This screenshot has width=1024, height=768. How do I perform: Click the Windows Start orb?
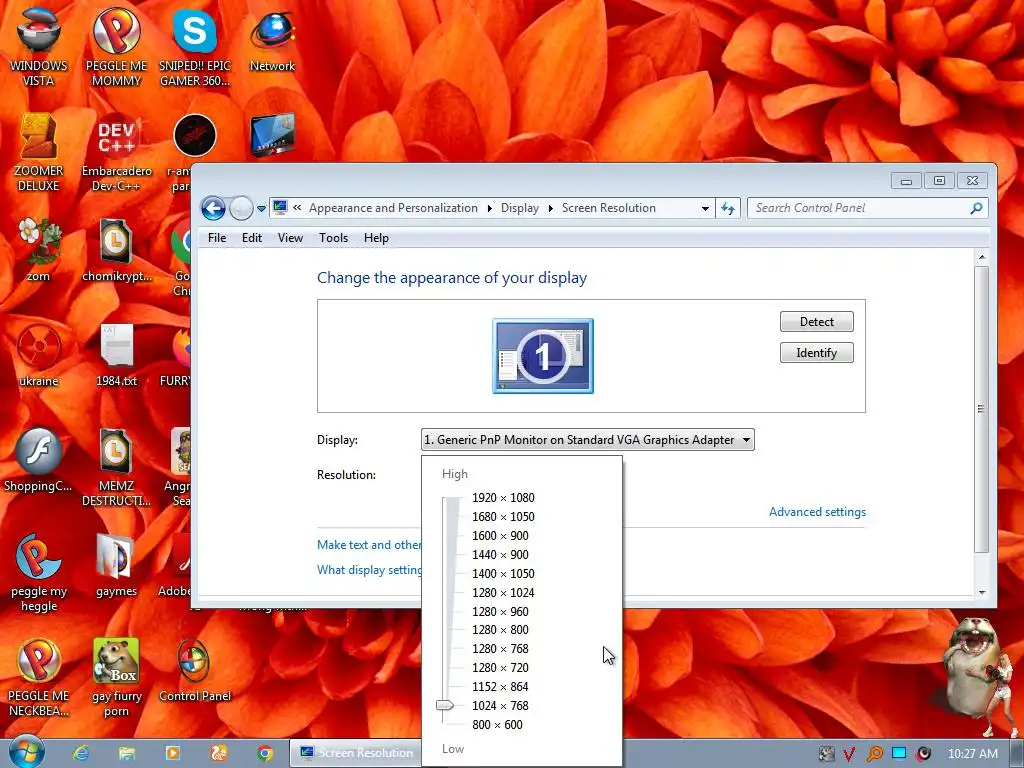[x=27, y=752]
